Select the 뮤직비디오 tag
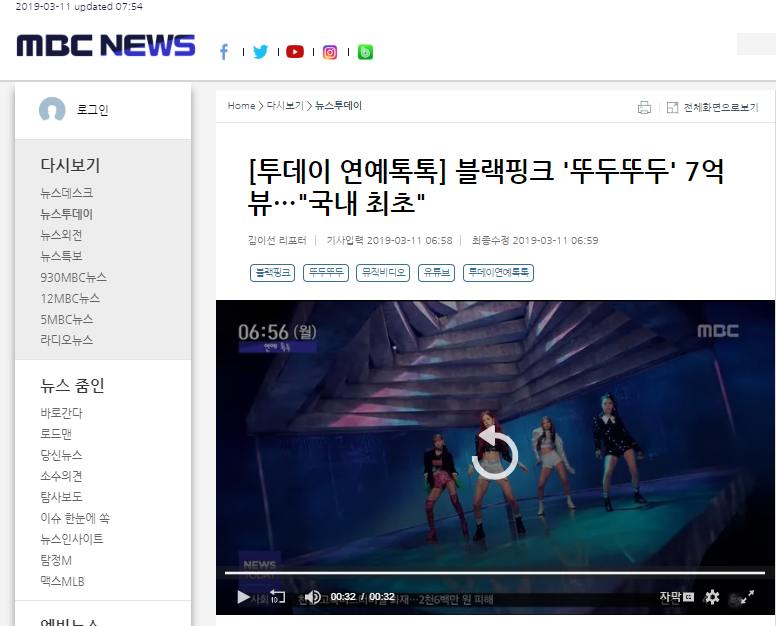Viewport: 776px width, 626px height. [x=383, y=273]
